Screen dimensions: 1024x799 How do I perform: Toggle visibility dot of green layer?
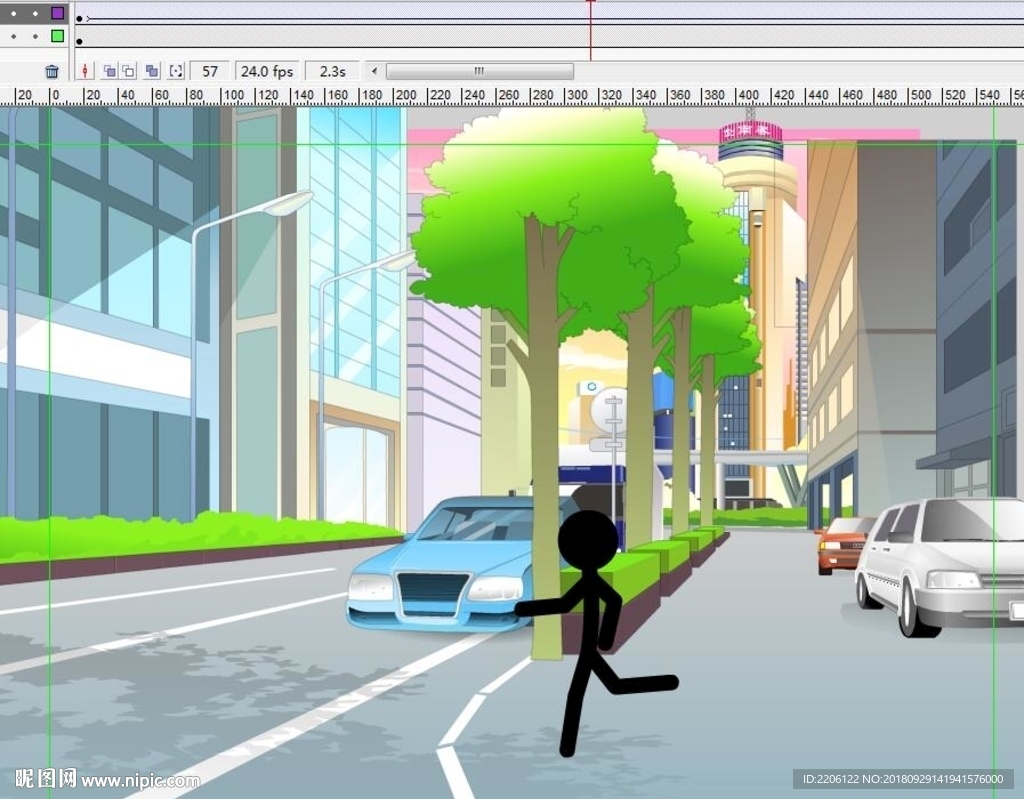click(14, 37)
